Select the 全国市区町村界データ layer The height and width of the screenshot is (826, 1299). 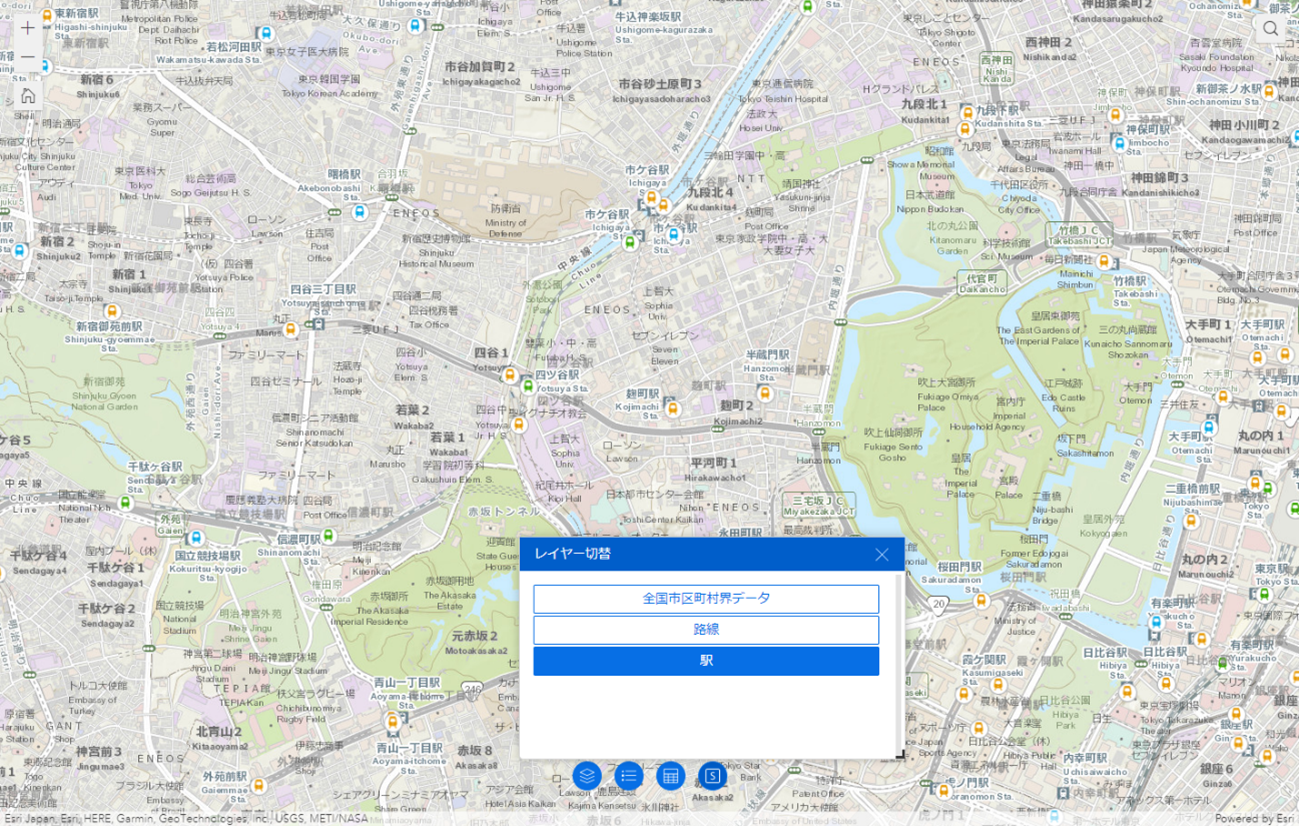[706, 599]
